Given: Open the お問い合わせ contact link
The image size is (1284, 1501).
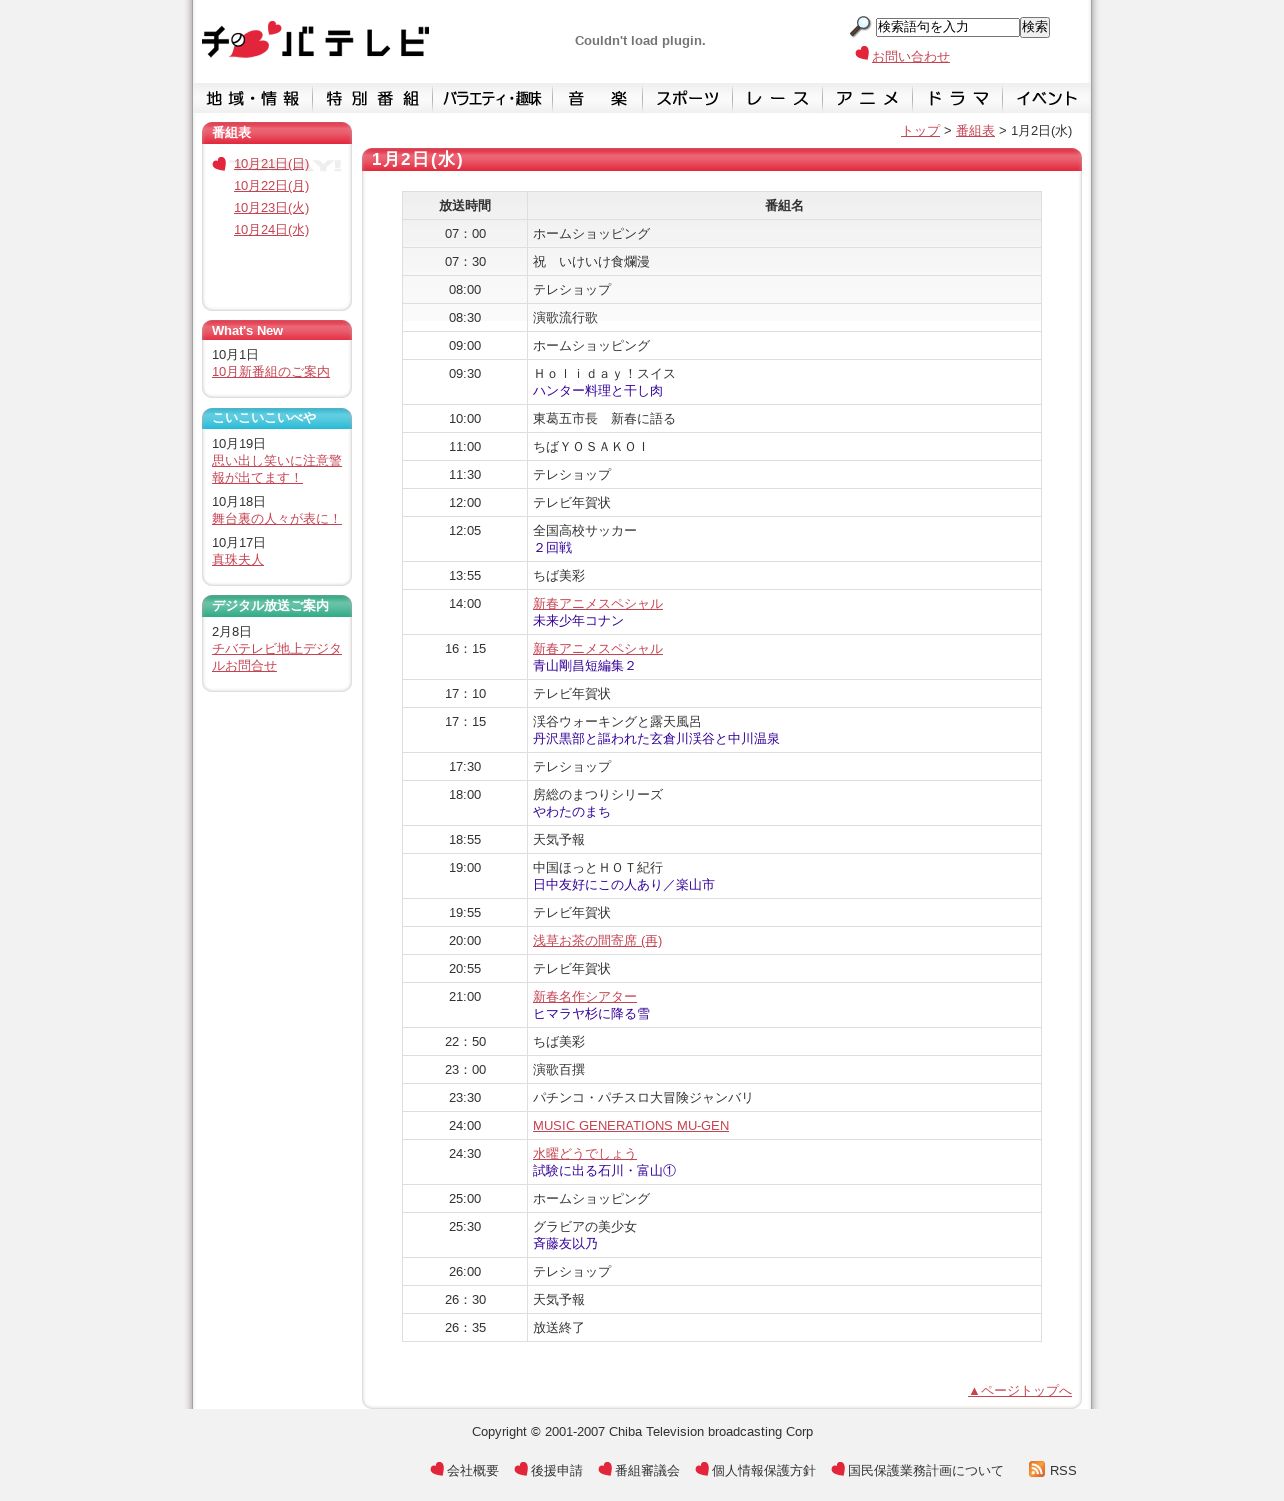Looking at the screenshot, I should [911, 57].
